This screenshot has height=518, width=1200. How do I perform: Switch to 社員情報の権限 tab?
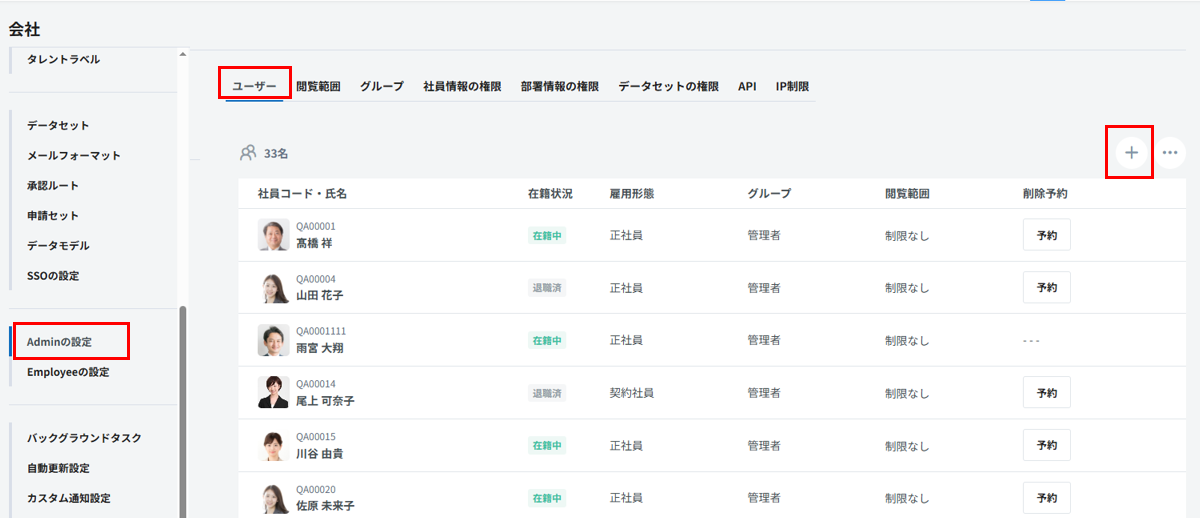[462, 87]
